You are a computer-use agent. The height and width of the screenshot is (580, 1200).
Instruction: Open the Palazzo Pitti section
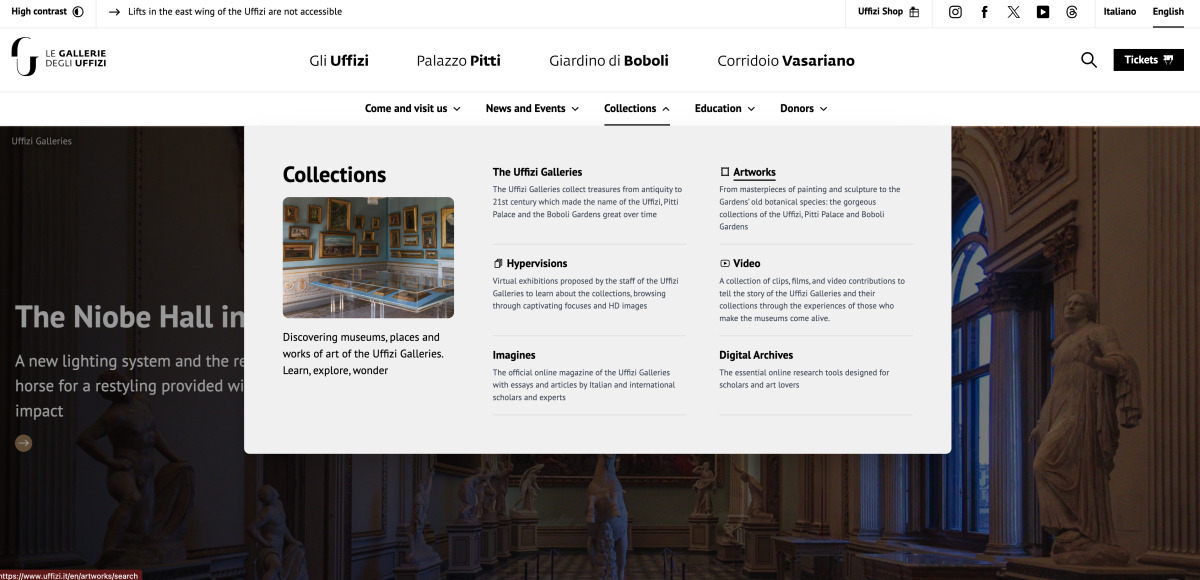(x=458, y=60)
